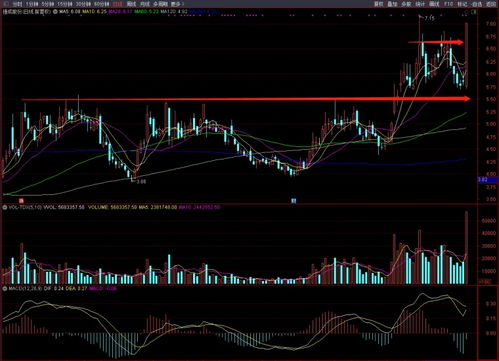Click the round icon beside VOL-TDX indicator label
This screenshot has width=499, height=361.
5,207
